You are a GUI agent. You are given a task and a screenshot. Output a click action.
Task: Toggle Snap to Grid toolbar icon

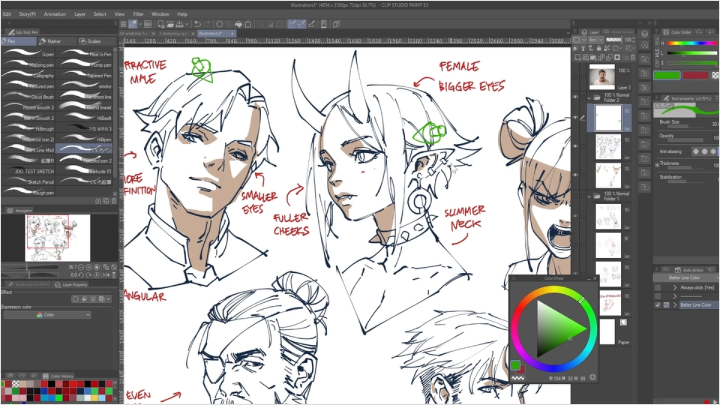click(x=312, y=24)
